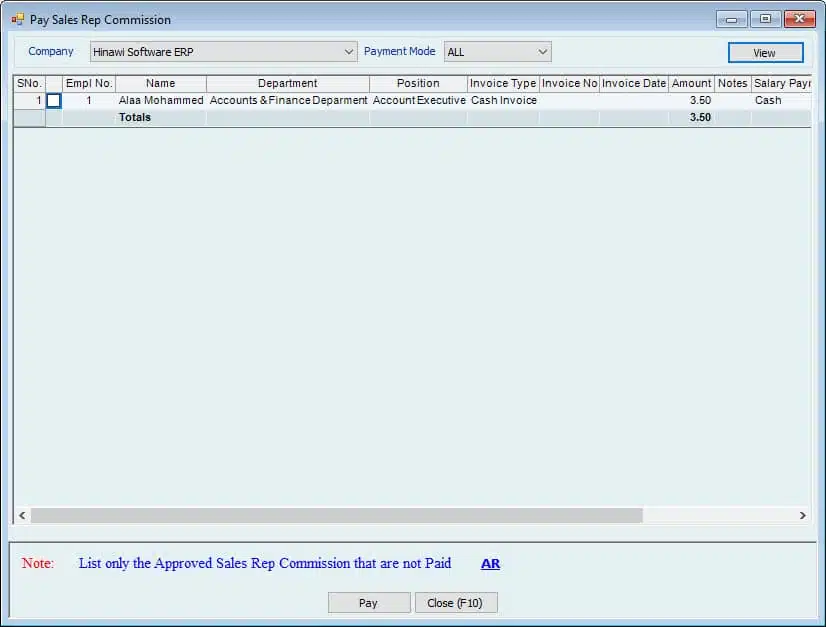Click the Totals row label

(135, 117)
